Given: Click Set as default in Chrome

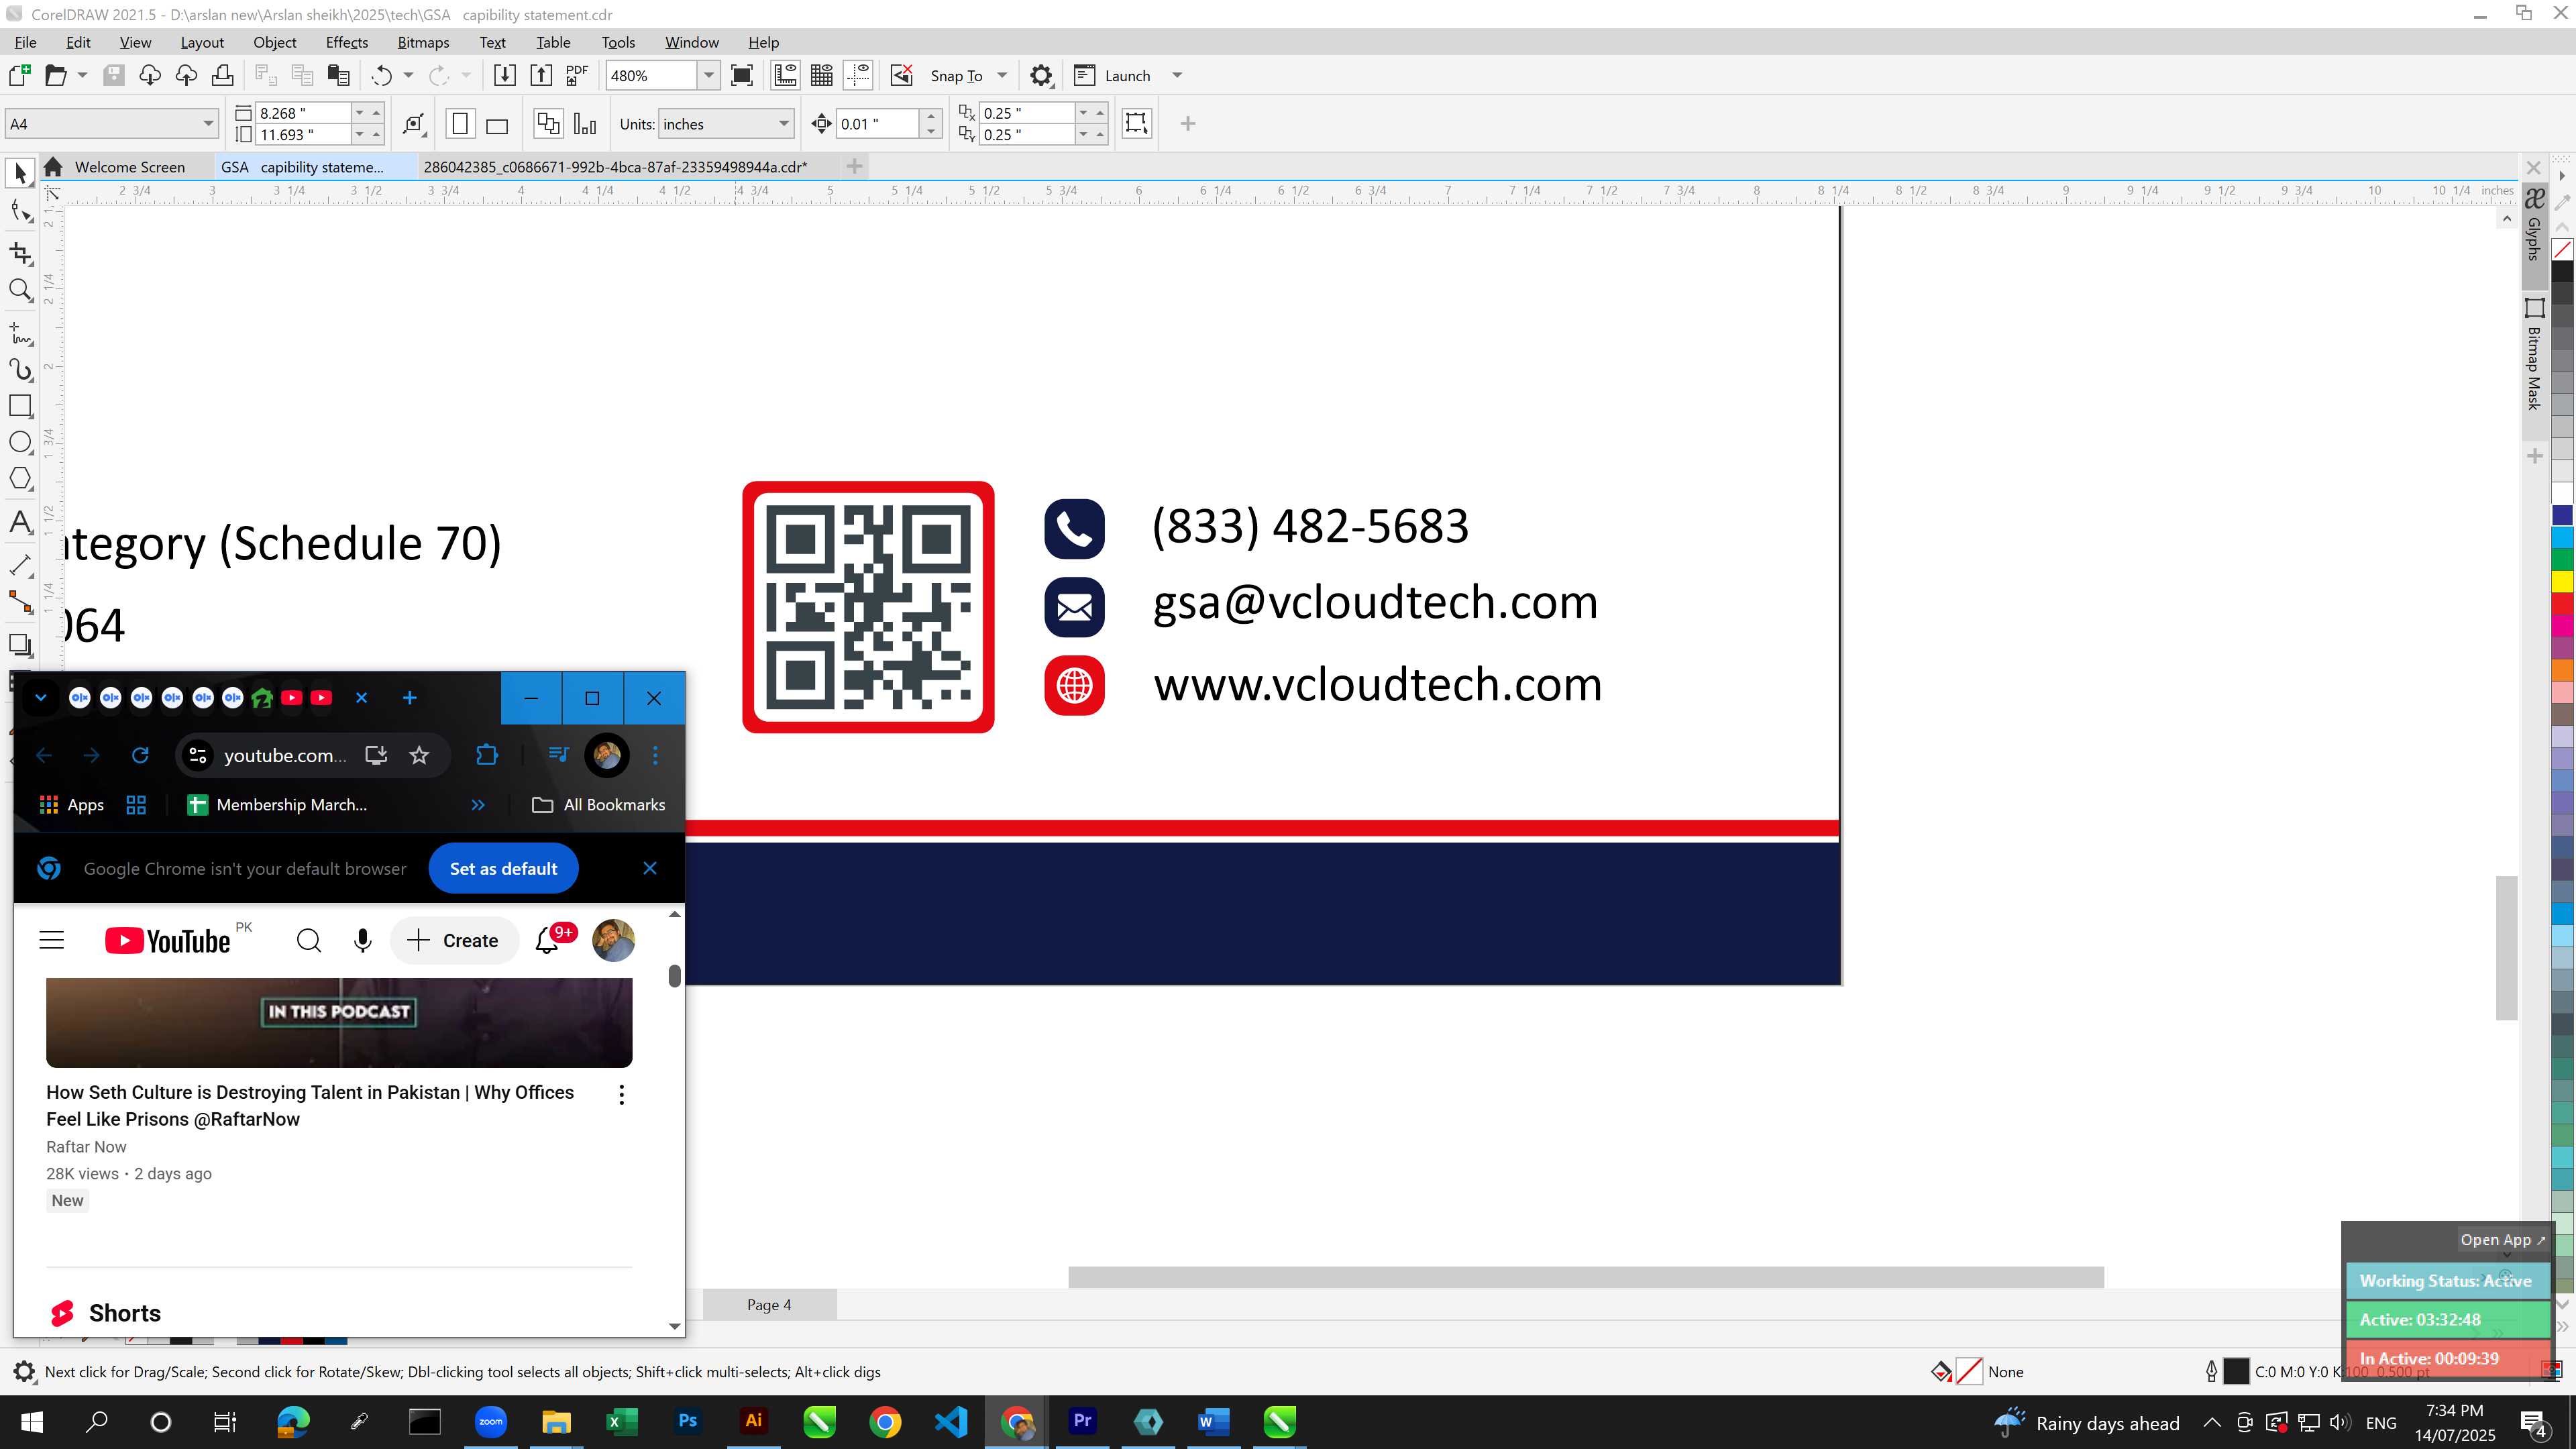Looking at the screenshot, I should coord(503,868).
